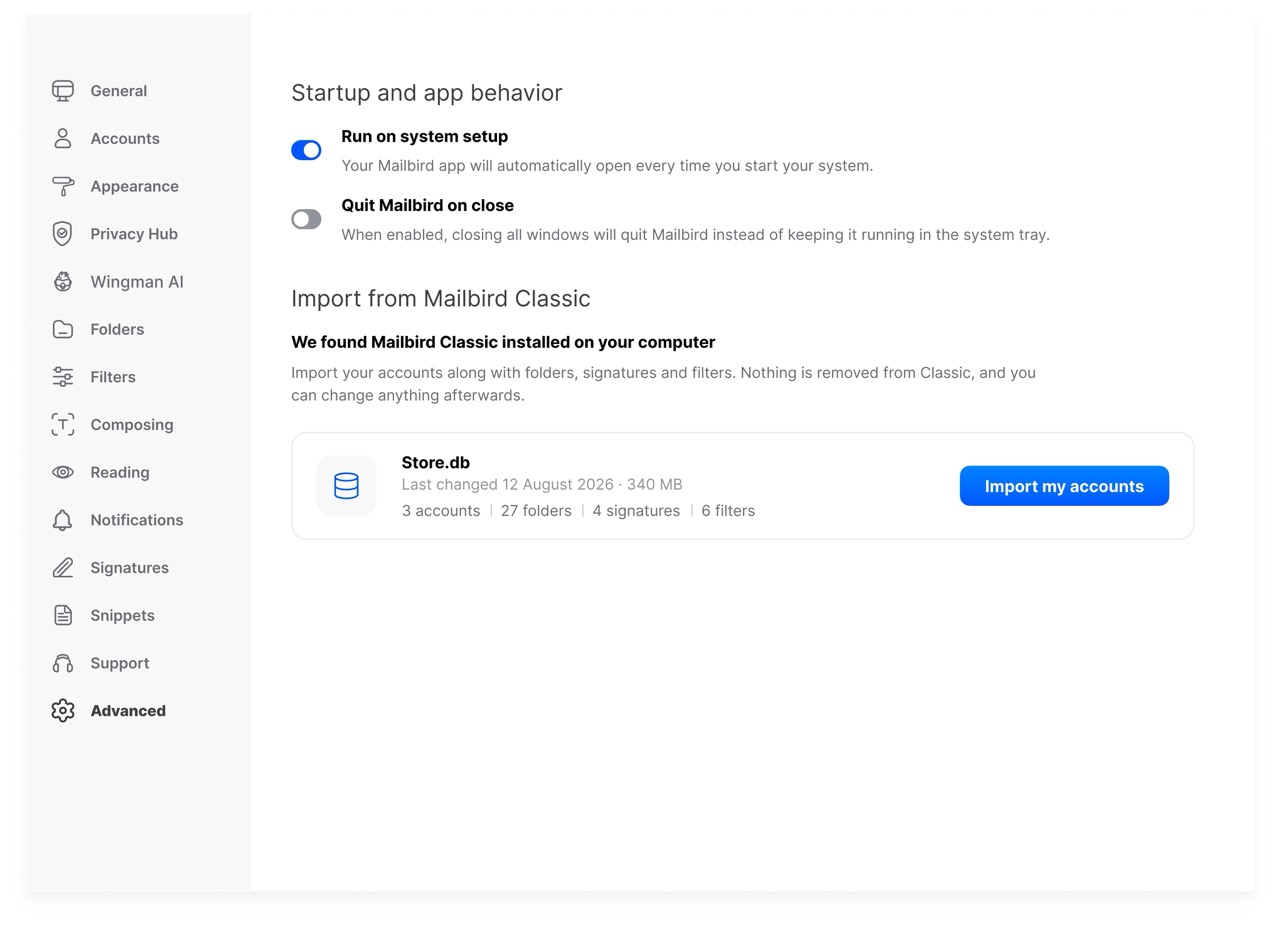The image size is (1280, 929).
Task: Click 'Last changed 12 August 2026' text
Action: 507,485
